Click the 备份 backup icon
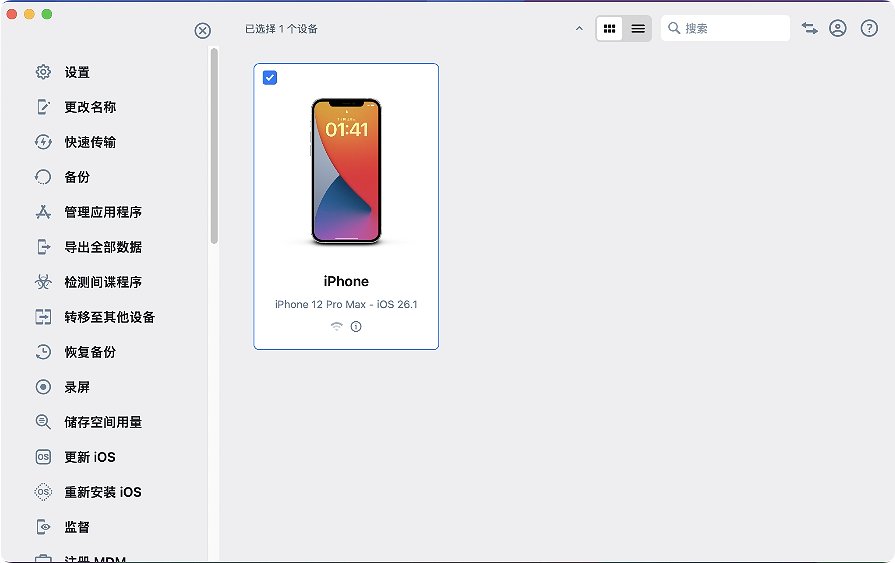 [43, 177]
